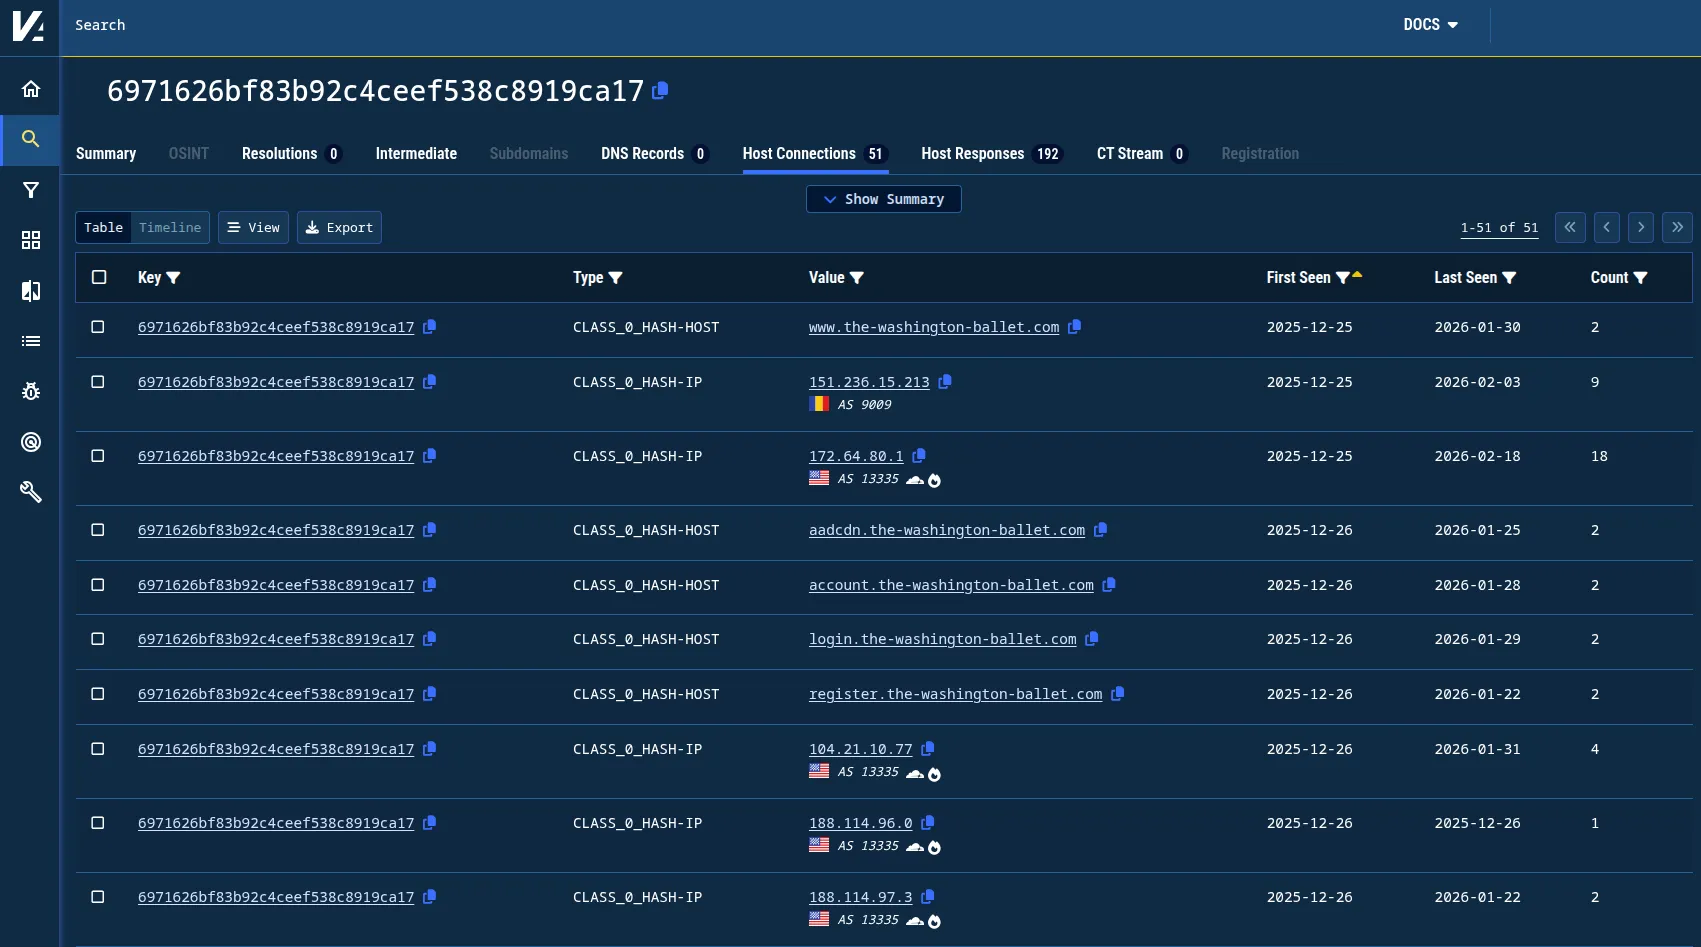1701x947 pixels.
Task: Open the View options menu
Action: tap(254, 228)
